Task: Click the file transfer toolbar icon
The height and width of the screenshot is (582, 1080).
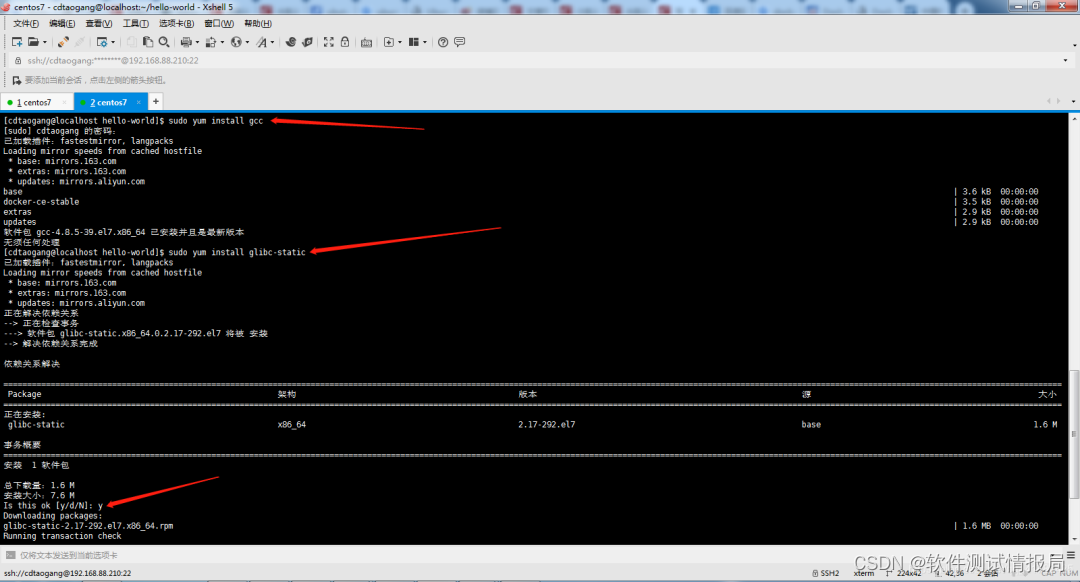Action: coord(211,42)
